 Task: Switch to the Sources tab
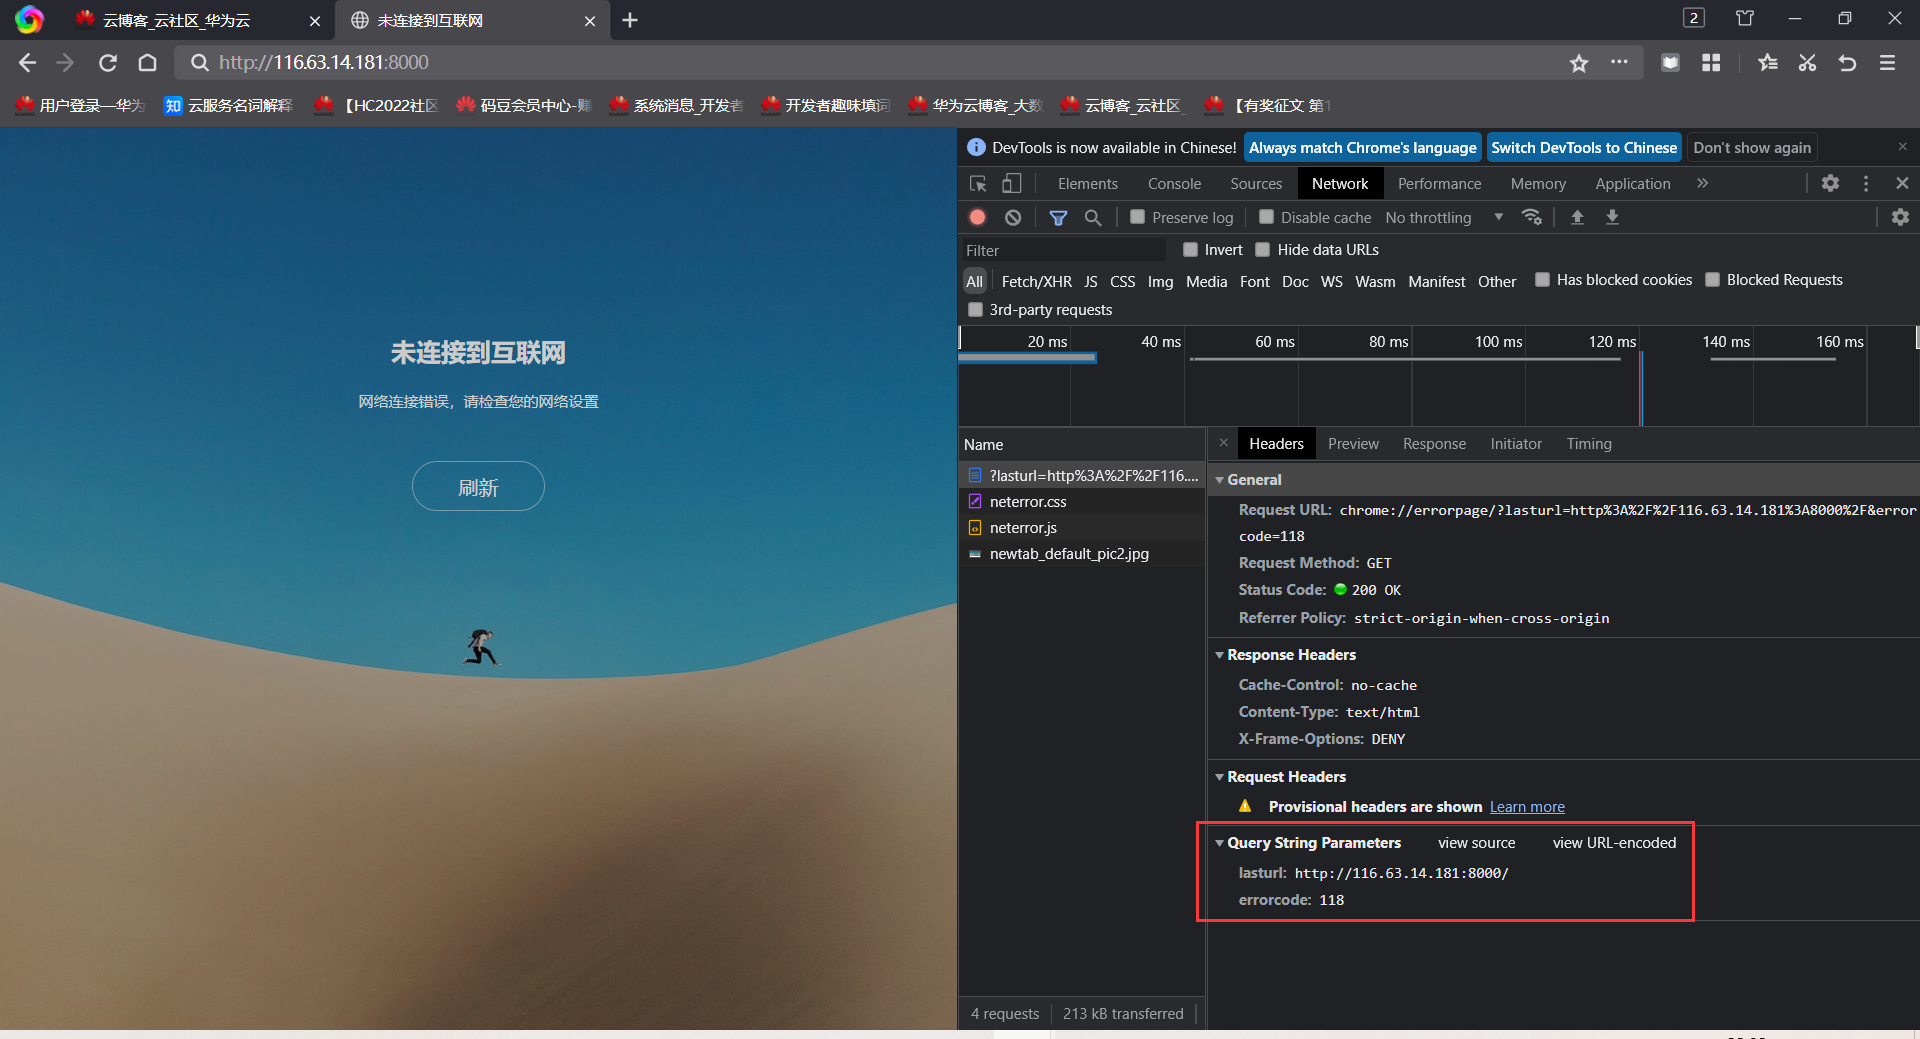[1256, 184]
